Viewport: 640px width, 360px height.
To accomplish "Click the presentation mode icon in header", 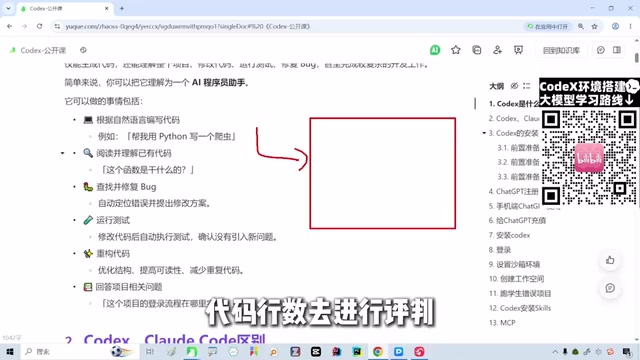I will [518, 50].
